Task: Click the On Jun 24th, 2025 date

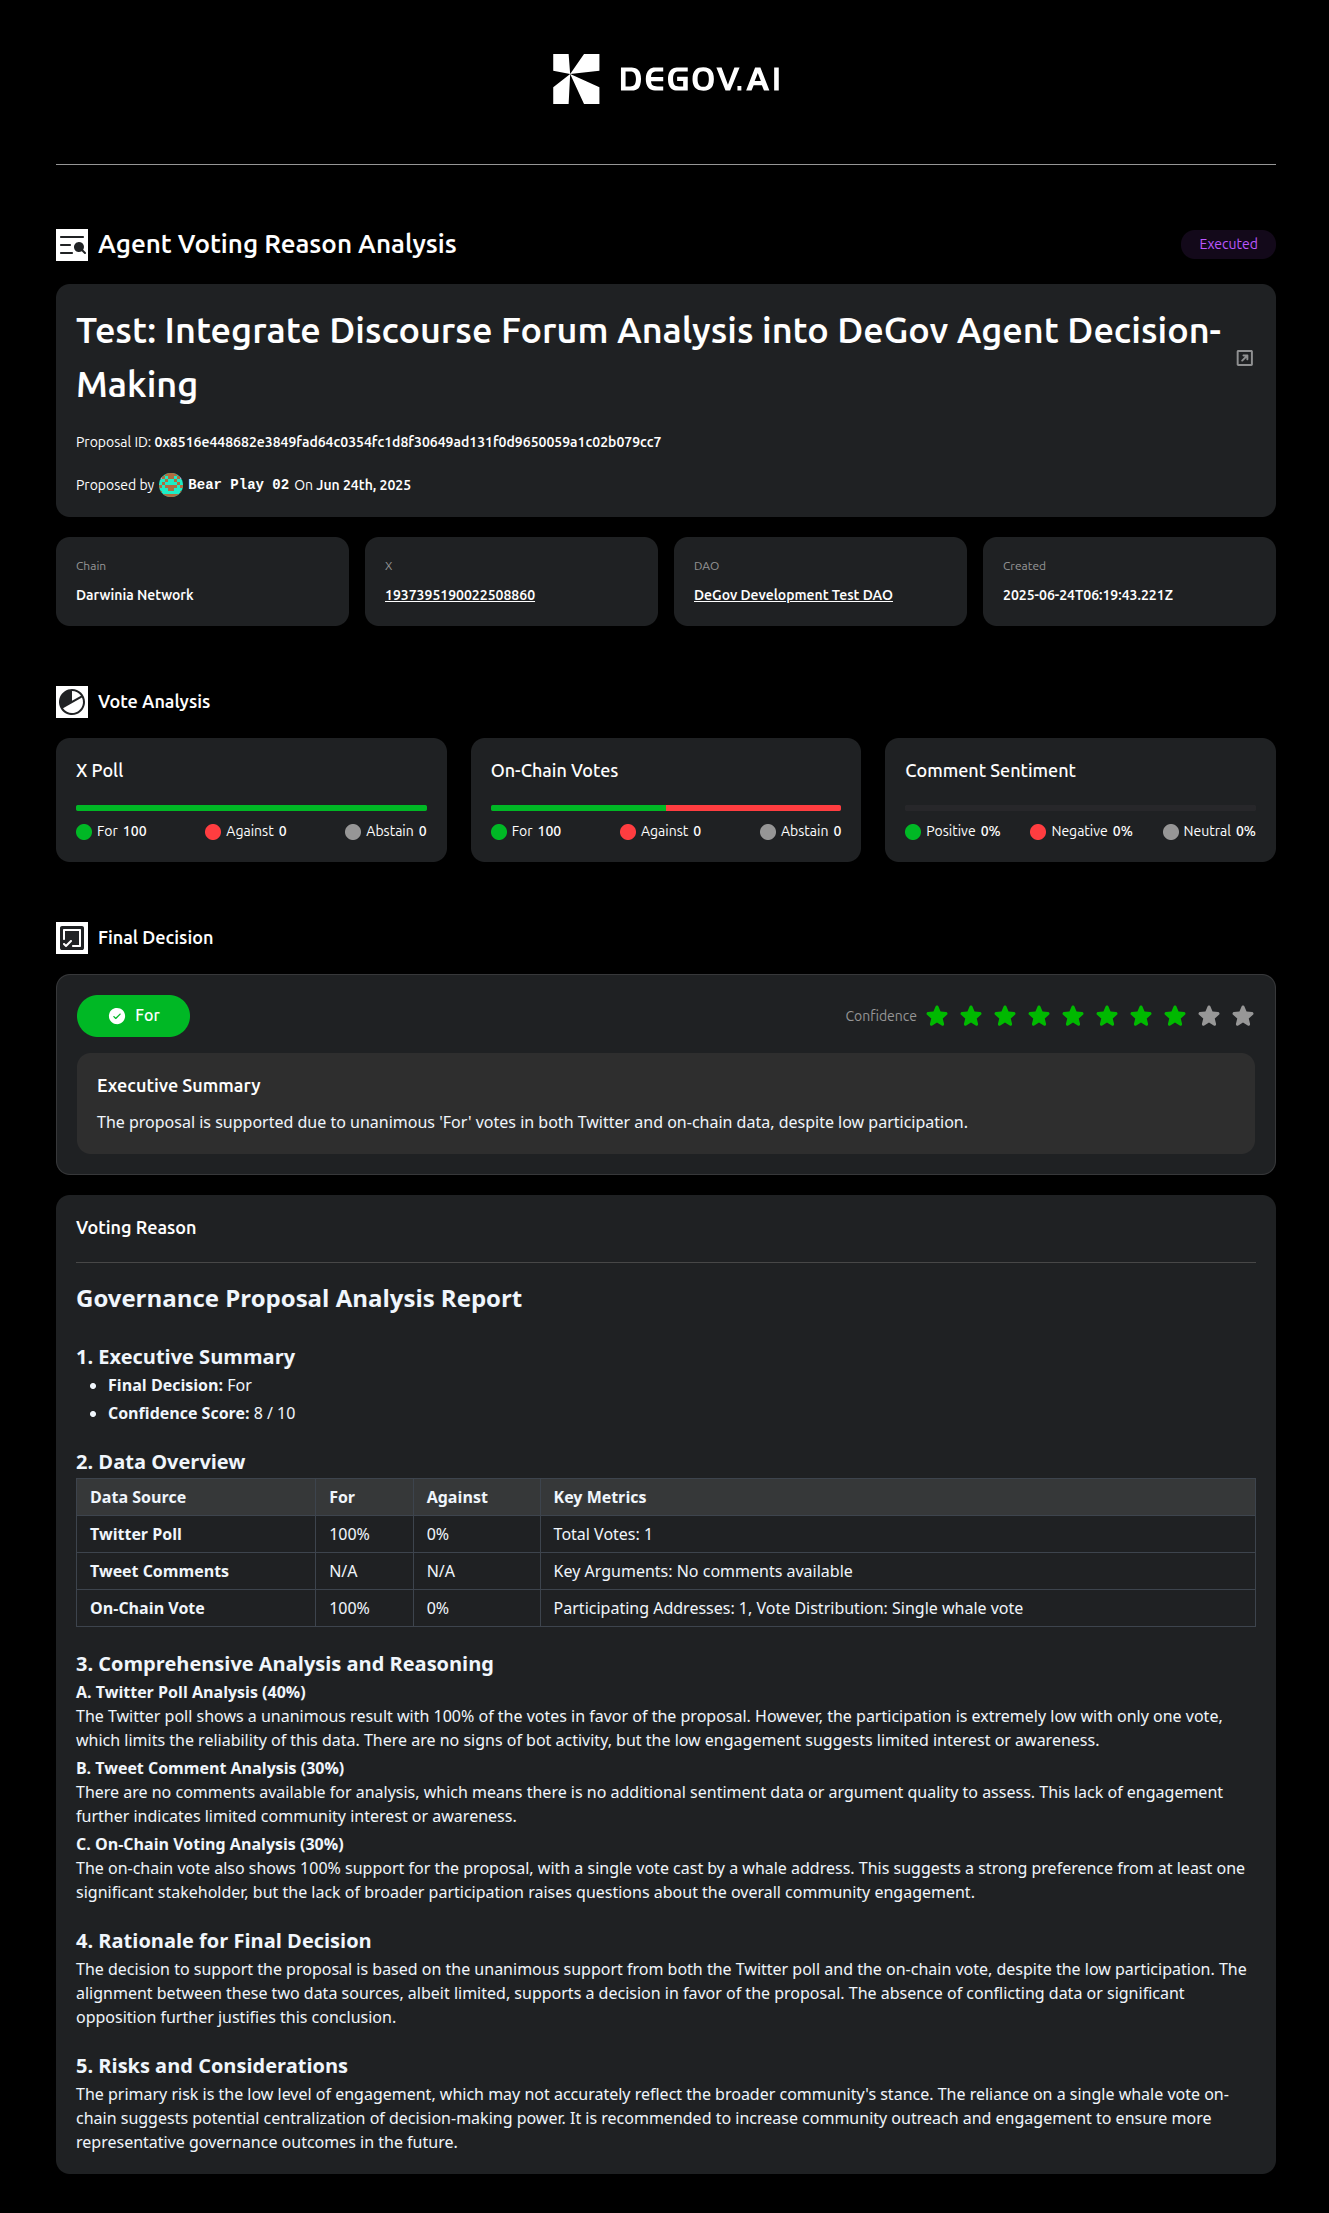Action: (353, 485)
